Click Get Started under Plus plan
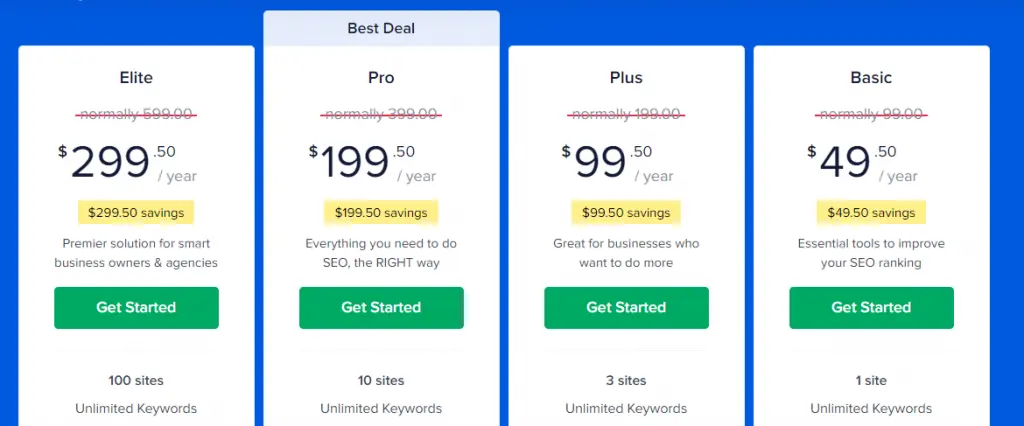This screenshot has width=1024, height=426. click(x=626, y=308)
